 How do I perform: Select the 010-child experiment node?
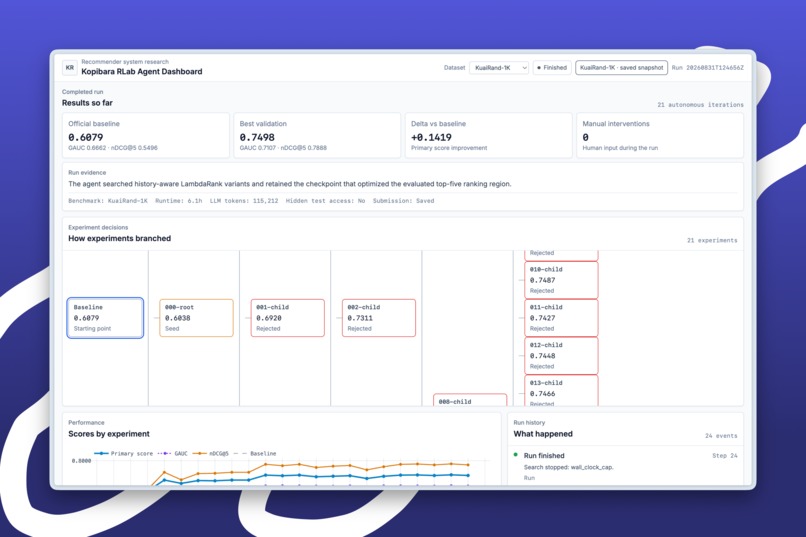561,280
